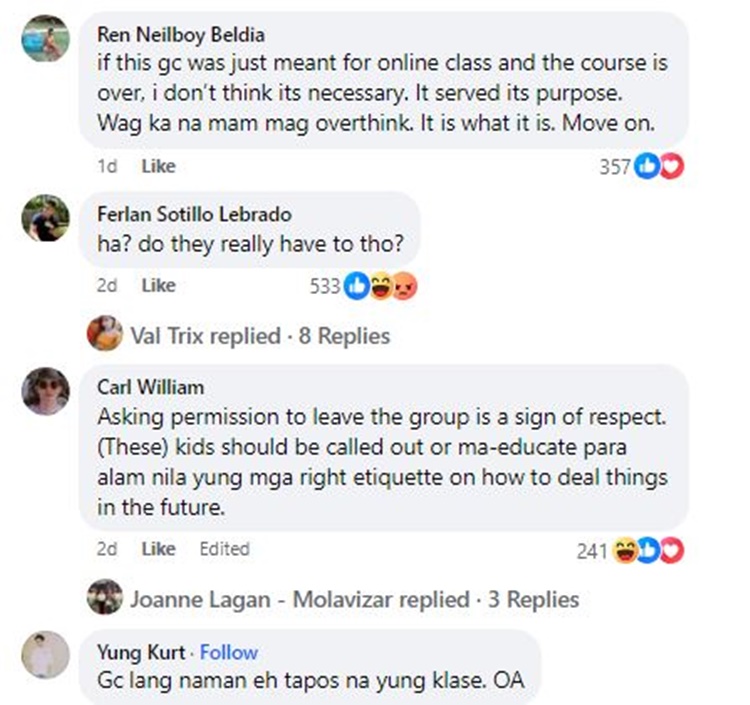750x705 pixels.
Task: Show edit history via Edited label
Action: coord(224,549)
